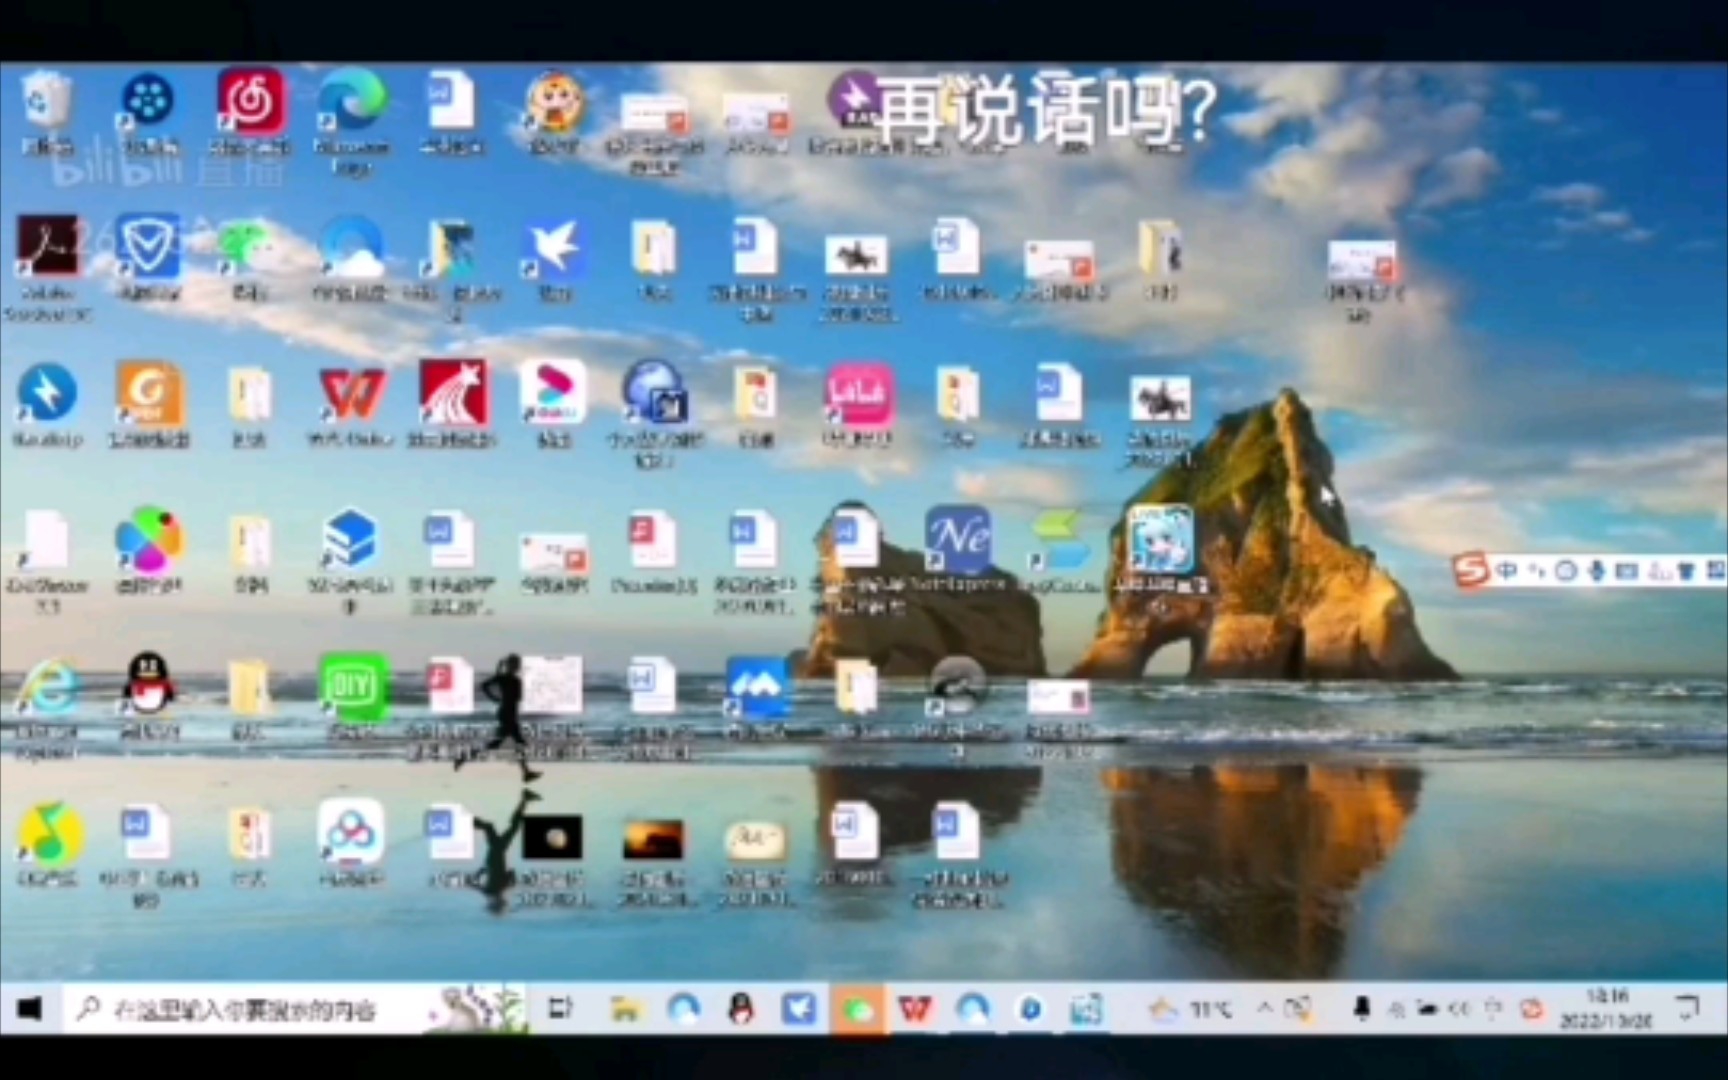Open the anime girl avatar desktop icon
The height and width of the screenshot is (1080, 1728).
[x=1159, y=538]
